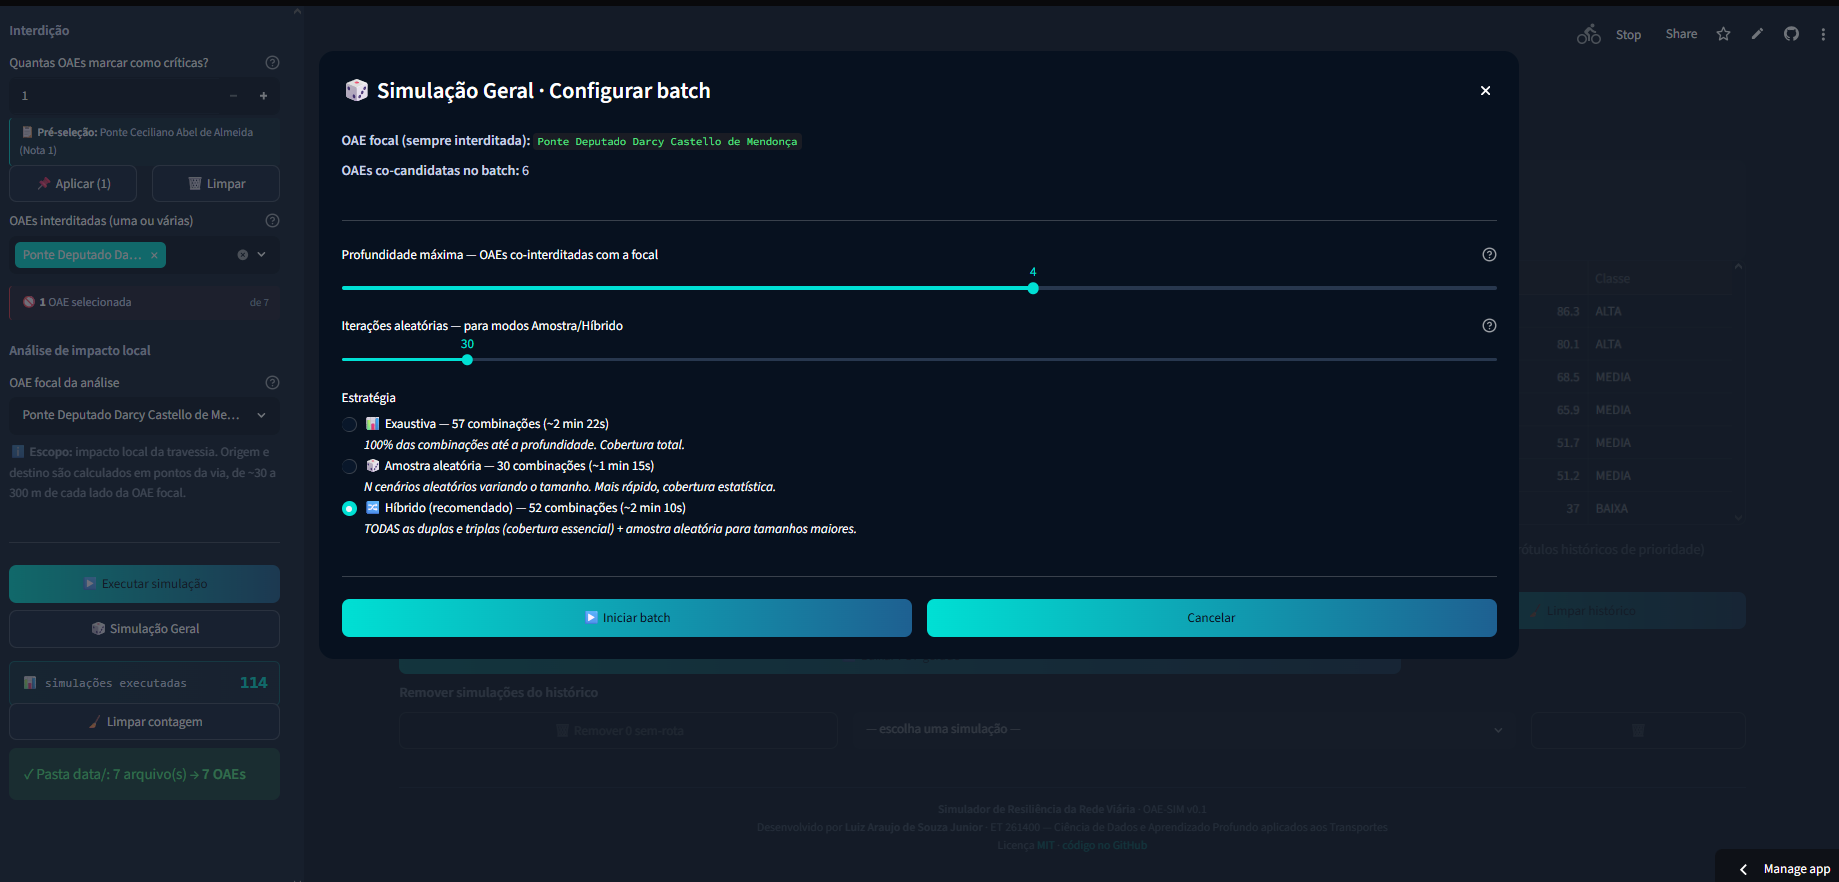Click the running cyclist status icon
The image size is (1839, 882).
(x=1589, y=35)
